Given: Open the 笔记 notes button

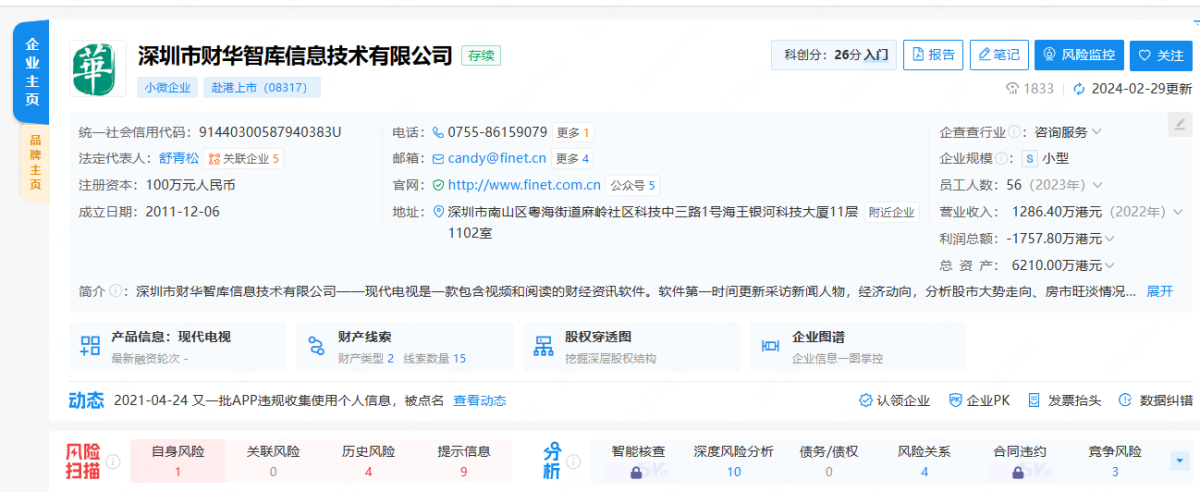Looking at the screenshot, I should click(999, 55).
